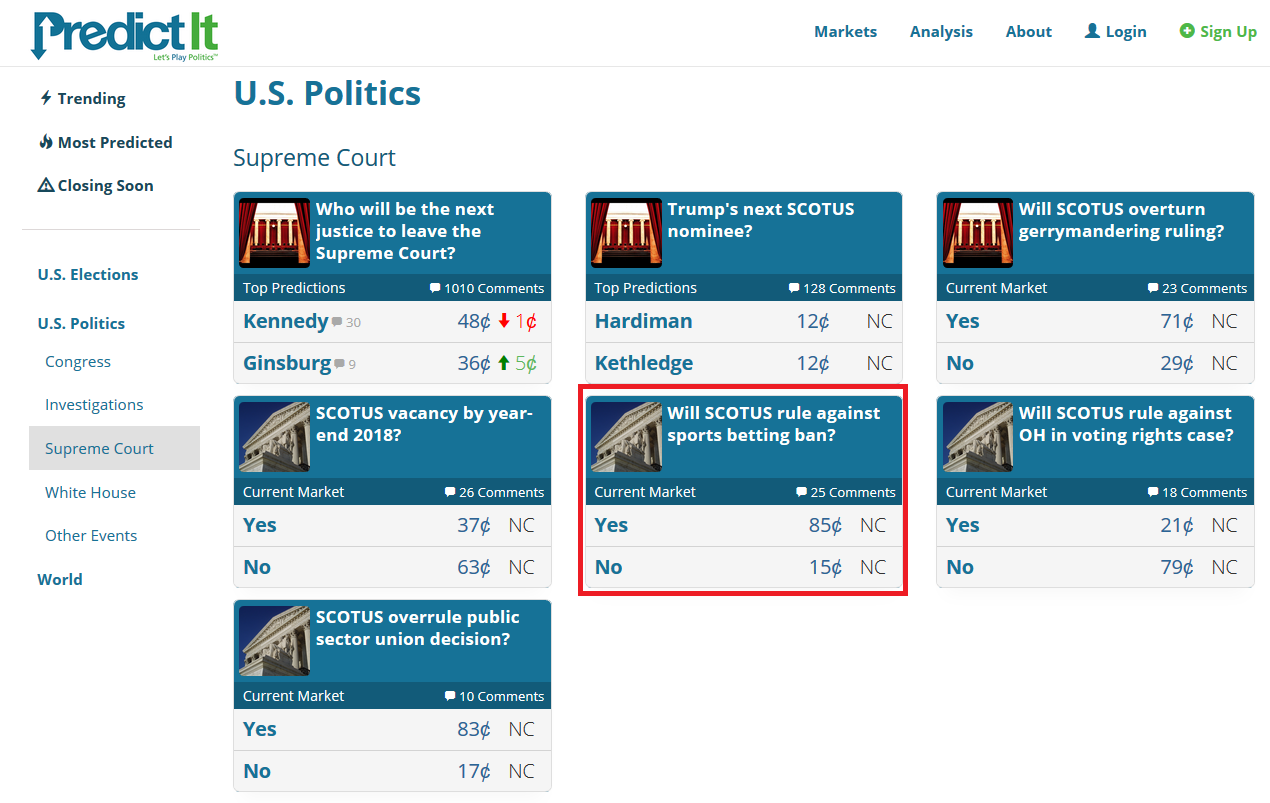Screen dimensions: 1270x803
Task: Go to the Login page
Action: click(1116, 31)
